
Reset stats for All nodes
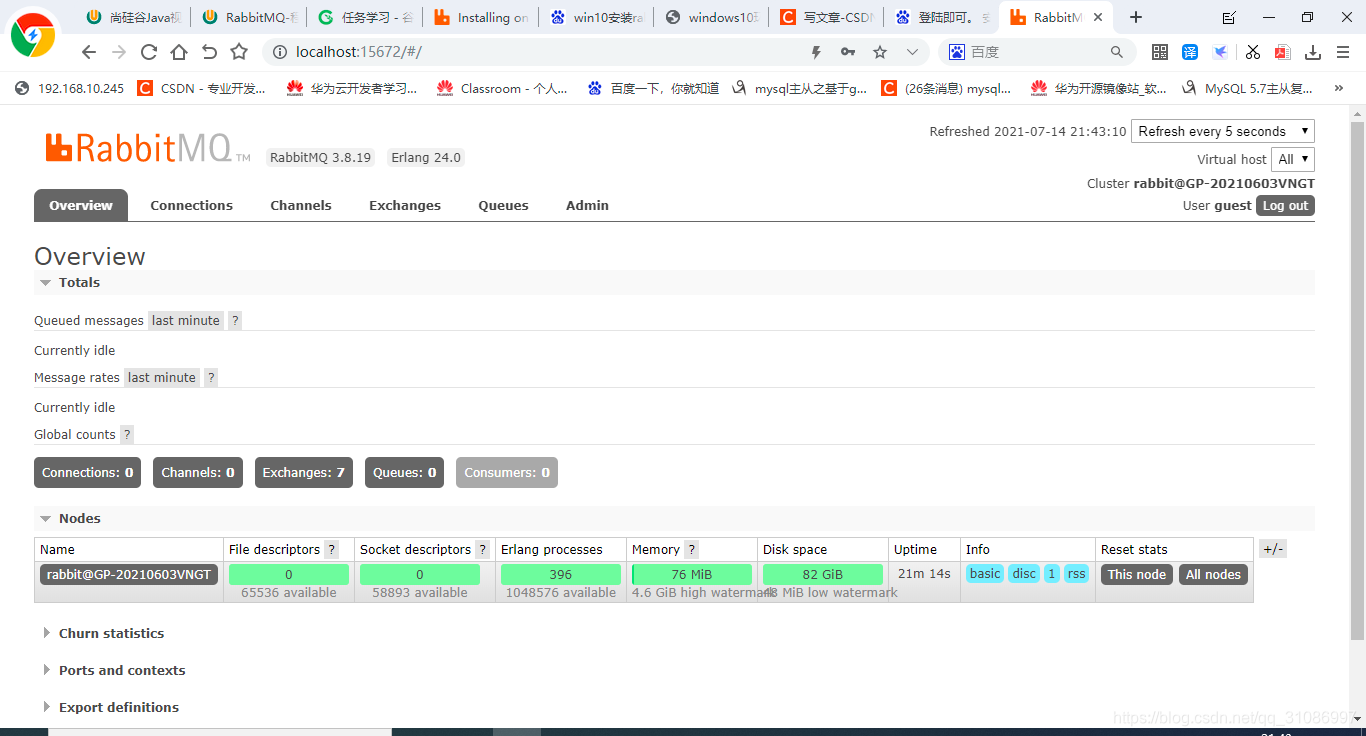click(1213, 575)
